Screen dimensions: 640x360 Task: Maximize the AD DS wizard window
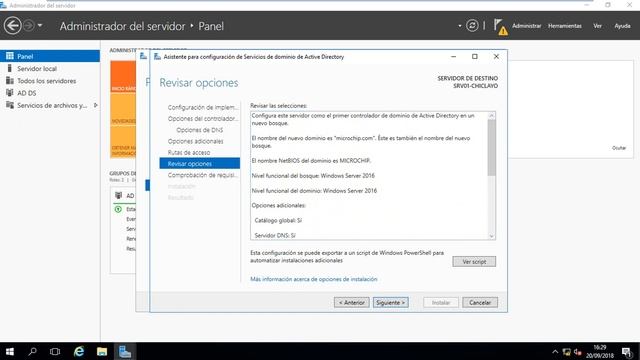474,56
